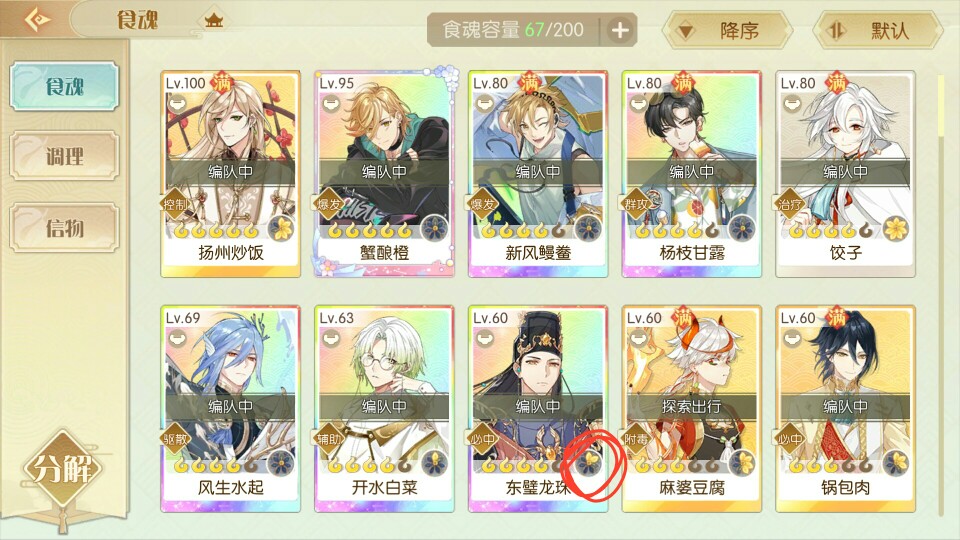The height and width of the screenshot is (540, 960).
Task: Click the red-circled emblem on 东璧龙珠 card
Action: coord(589,463)
